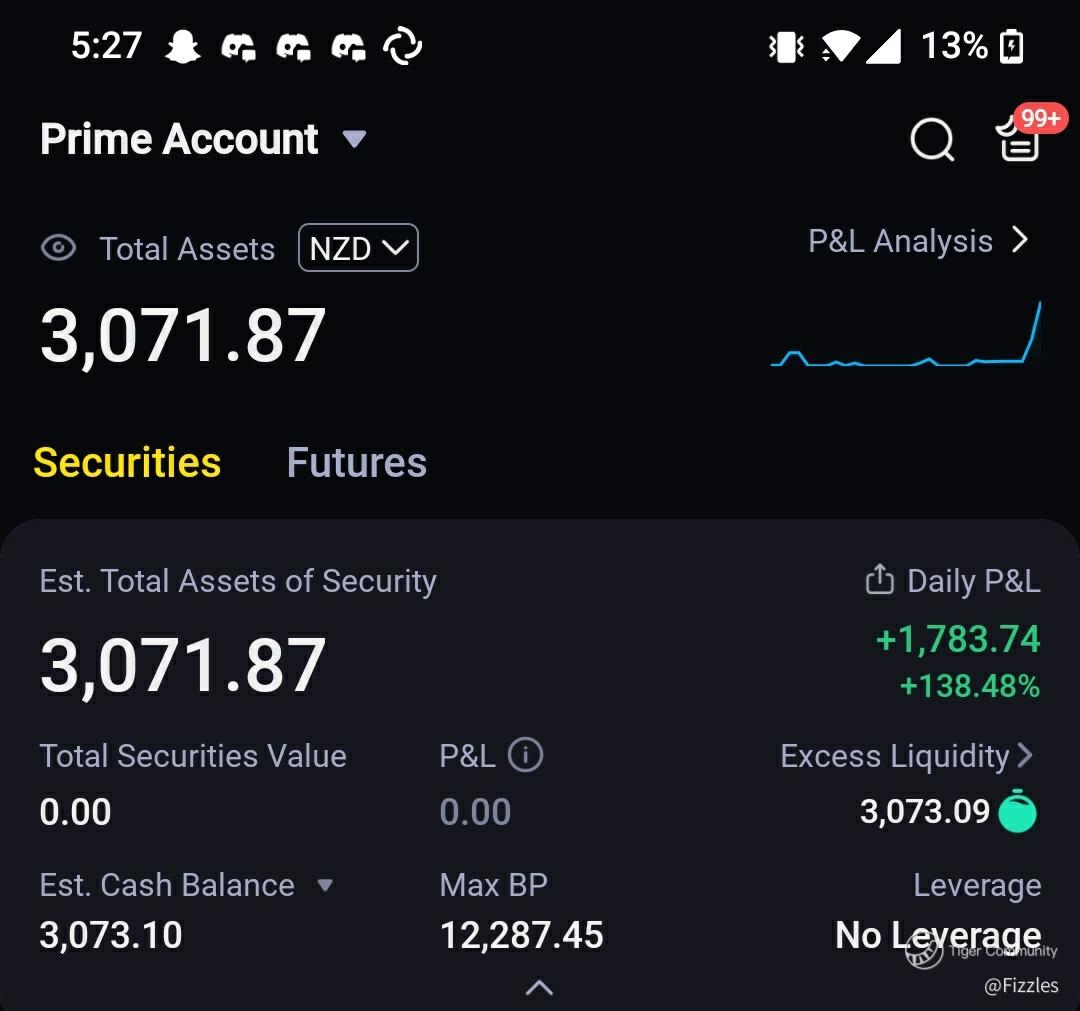Tap the green stopwatch risk indicator
Image resolution: width=1080 pixels, height=1011 pixels.
tap(1018, 811)
